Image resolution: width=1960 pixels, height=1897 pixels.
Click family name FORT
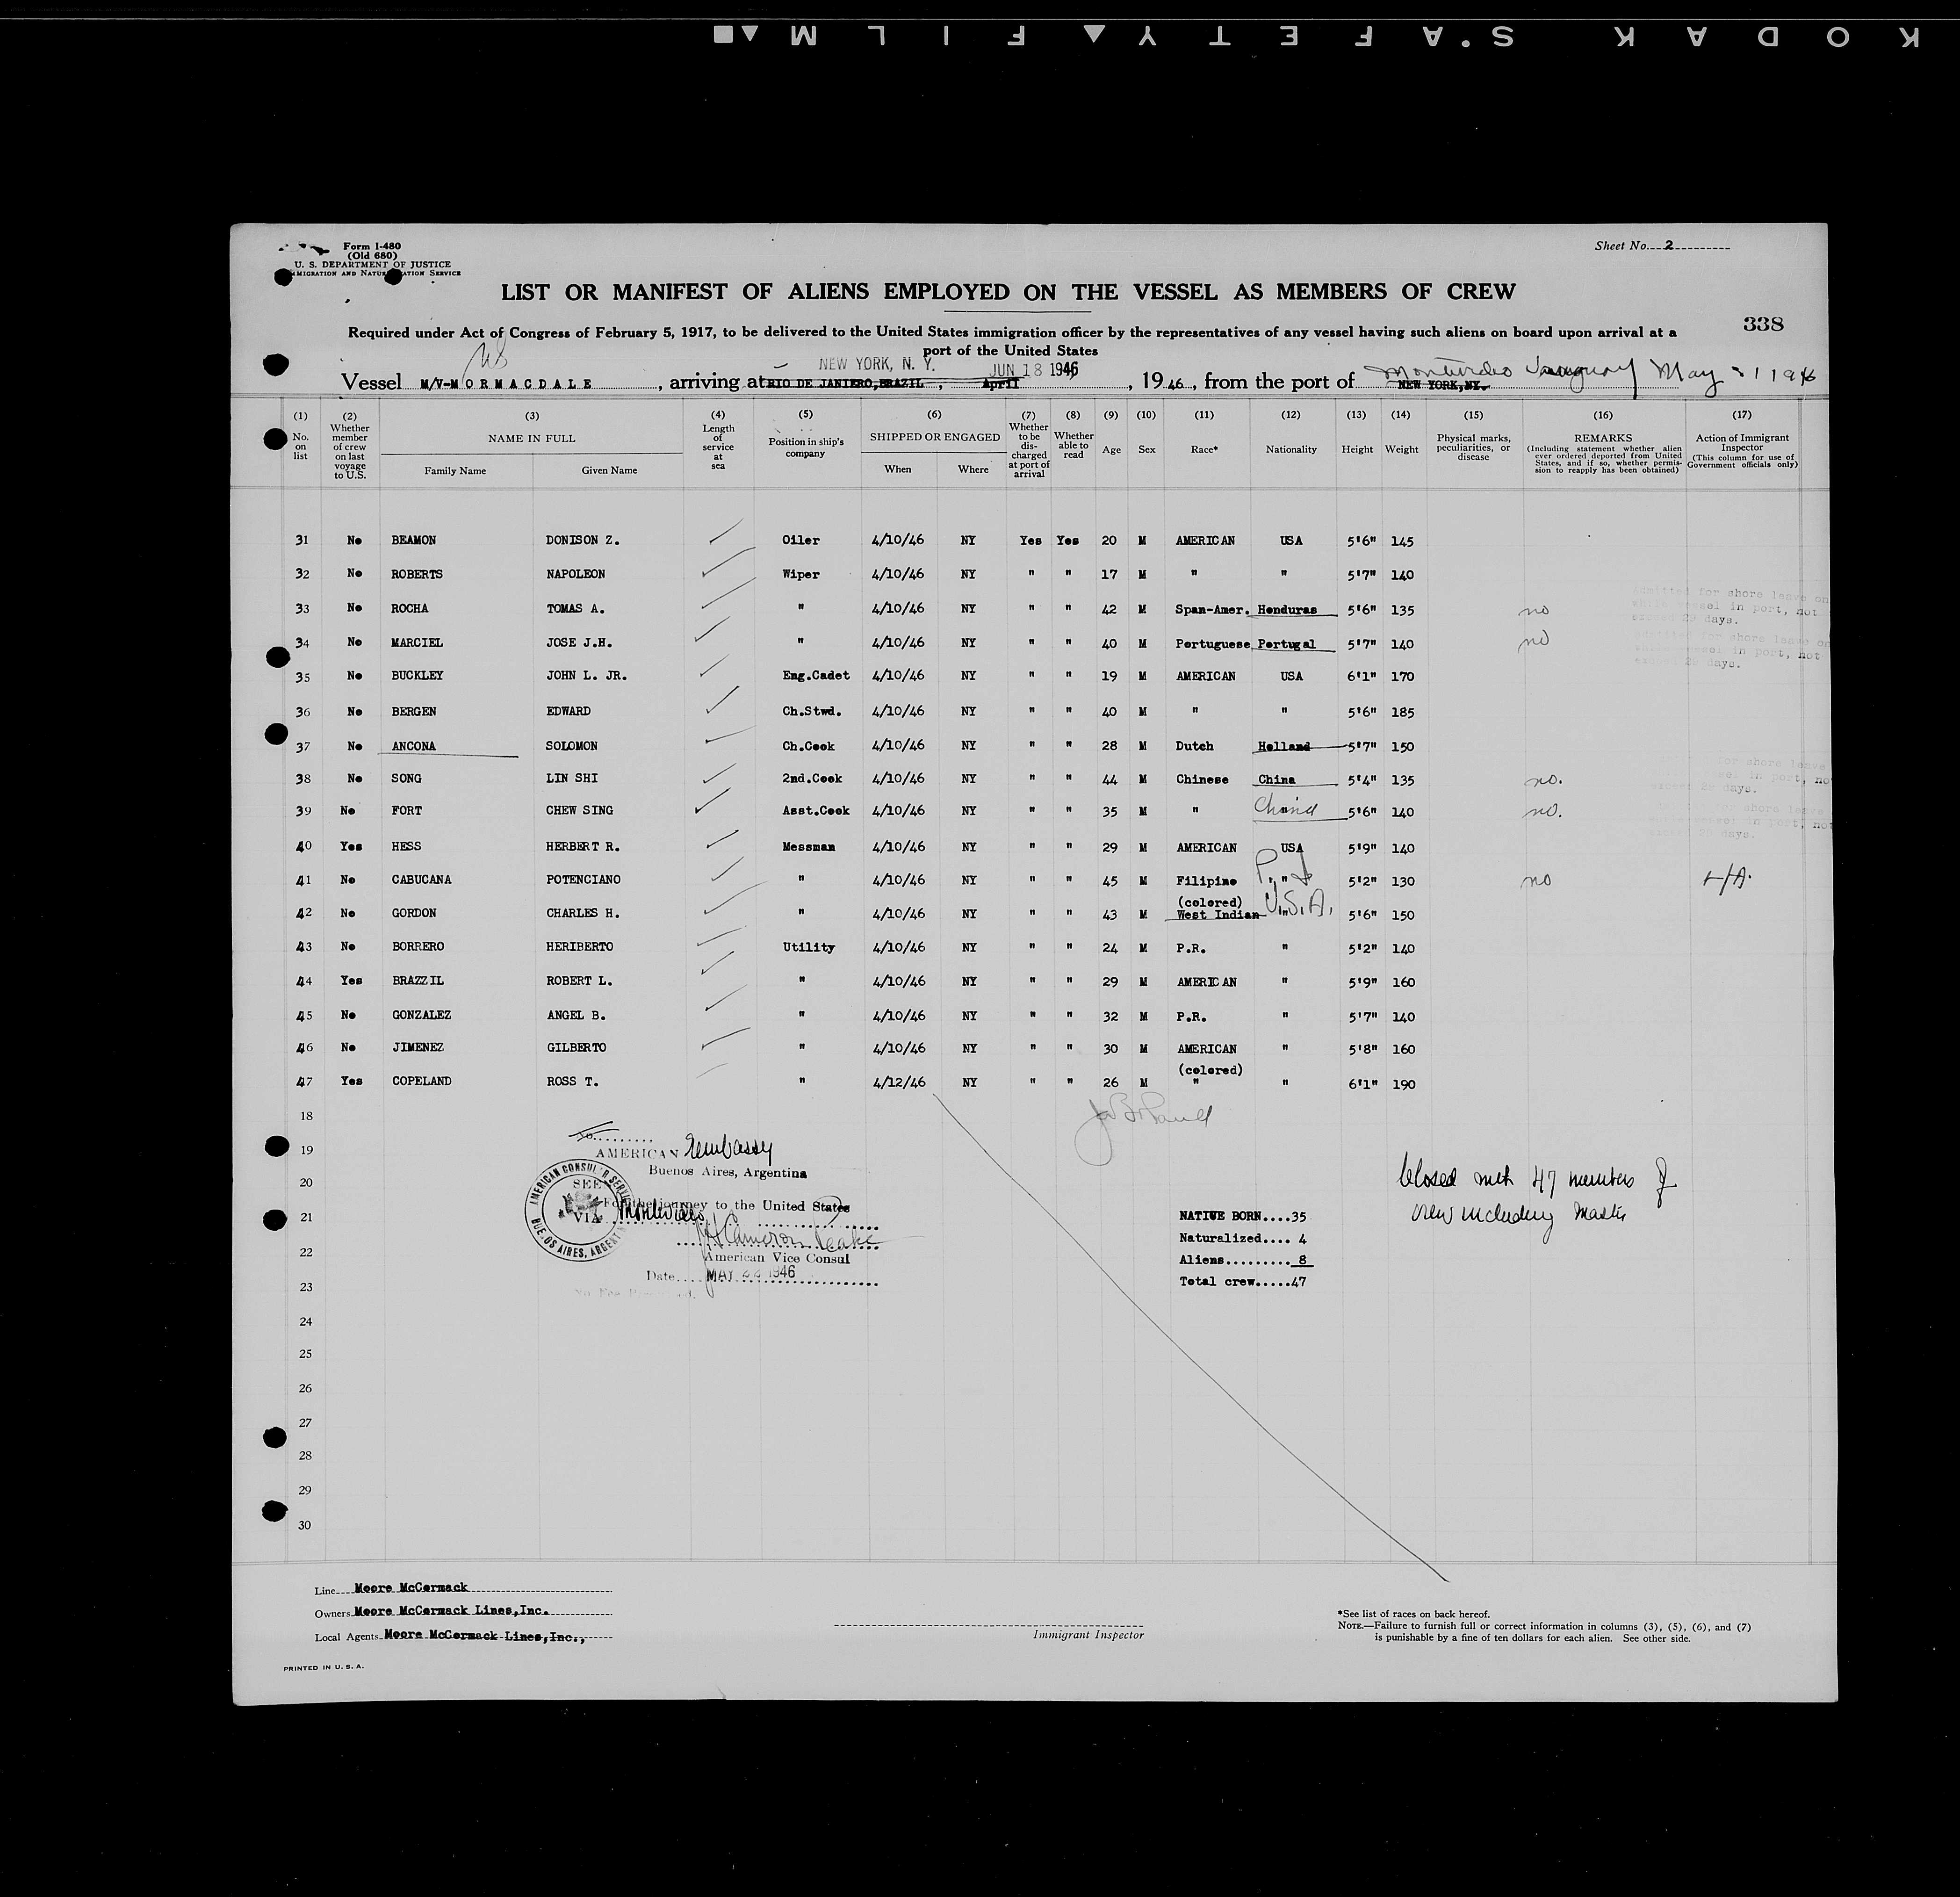pyautogui.click(x=406, y=810)
